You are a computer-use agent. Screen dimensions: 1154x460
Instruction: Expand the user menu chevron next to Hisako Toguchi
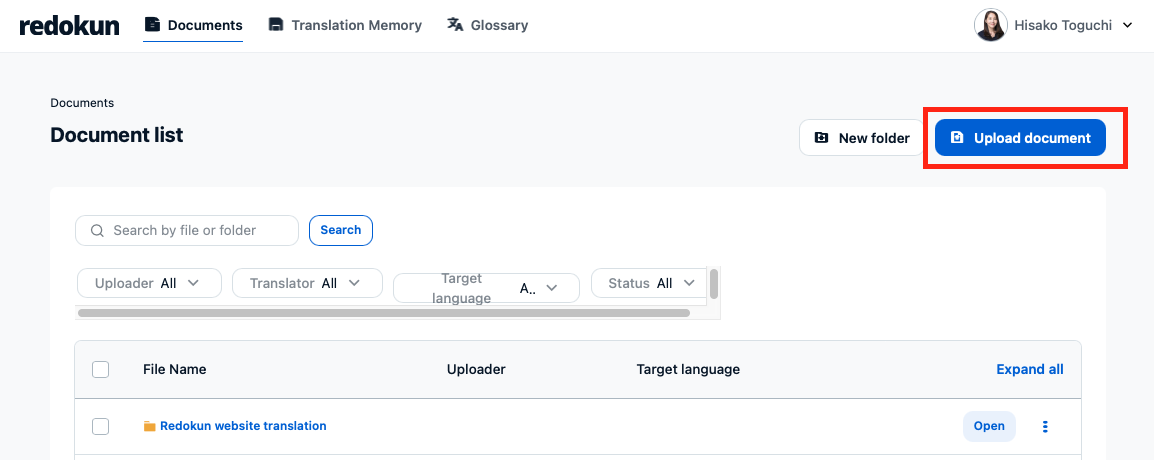point(1127,26)
